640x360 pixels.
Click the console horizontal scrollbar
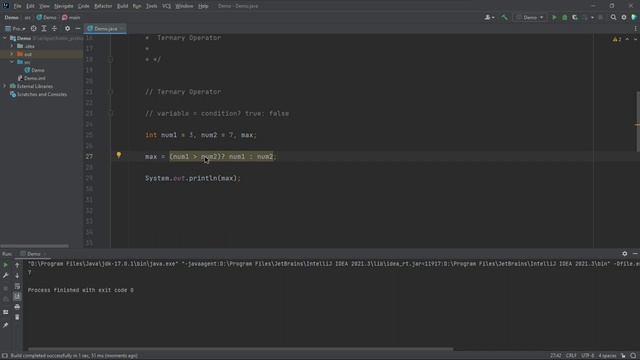pos(240,349)
